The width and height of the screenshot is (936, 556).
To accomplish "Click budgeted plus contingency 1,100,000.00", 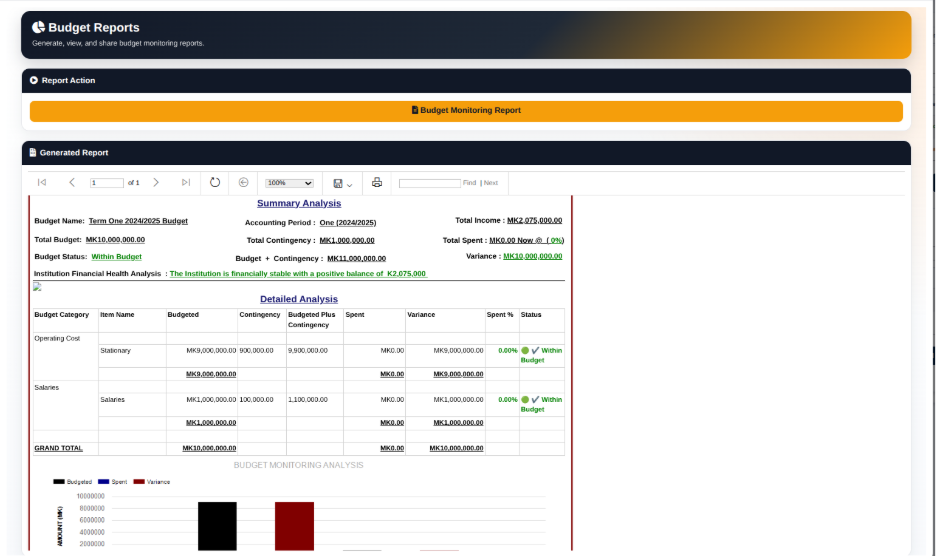I will (x=307, y=400).
